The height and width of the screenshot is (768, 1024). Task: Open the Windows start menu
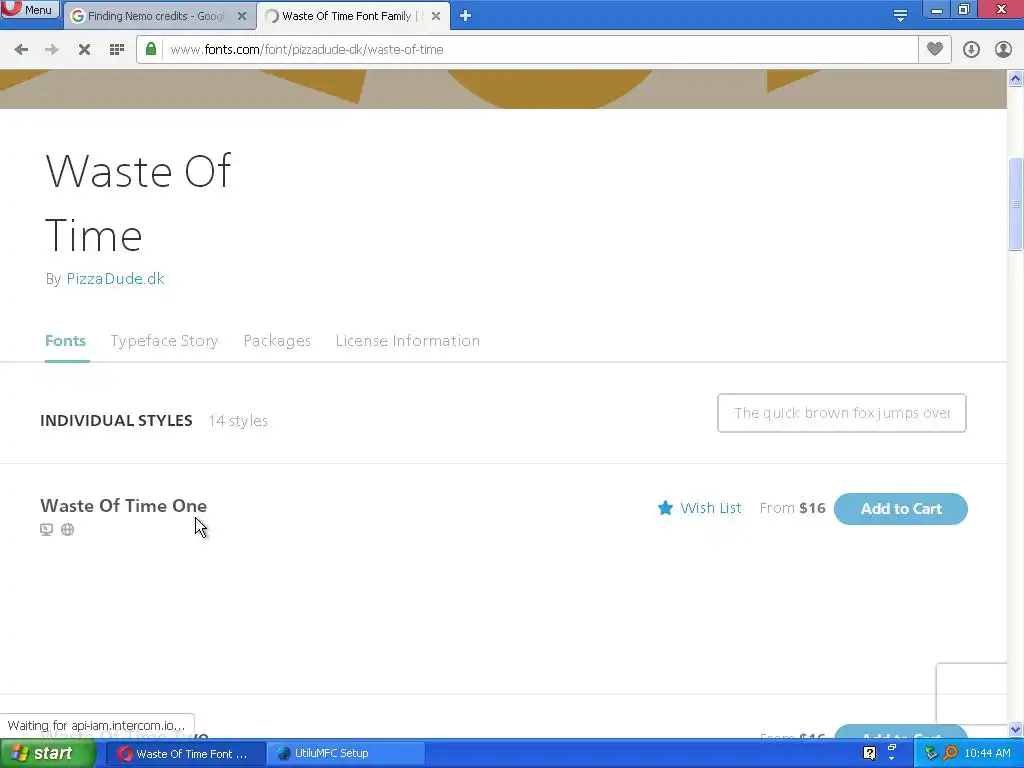pyautogui.click(x=48, y=754)
